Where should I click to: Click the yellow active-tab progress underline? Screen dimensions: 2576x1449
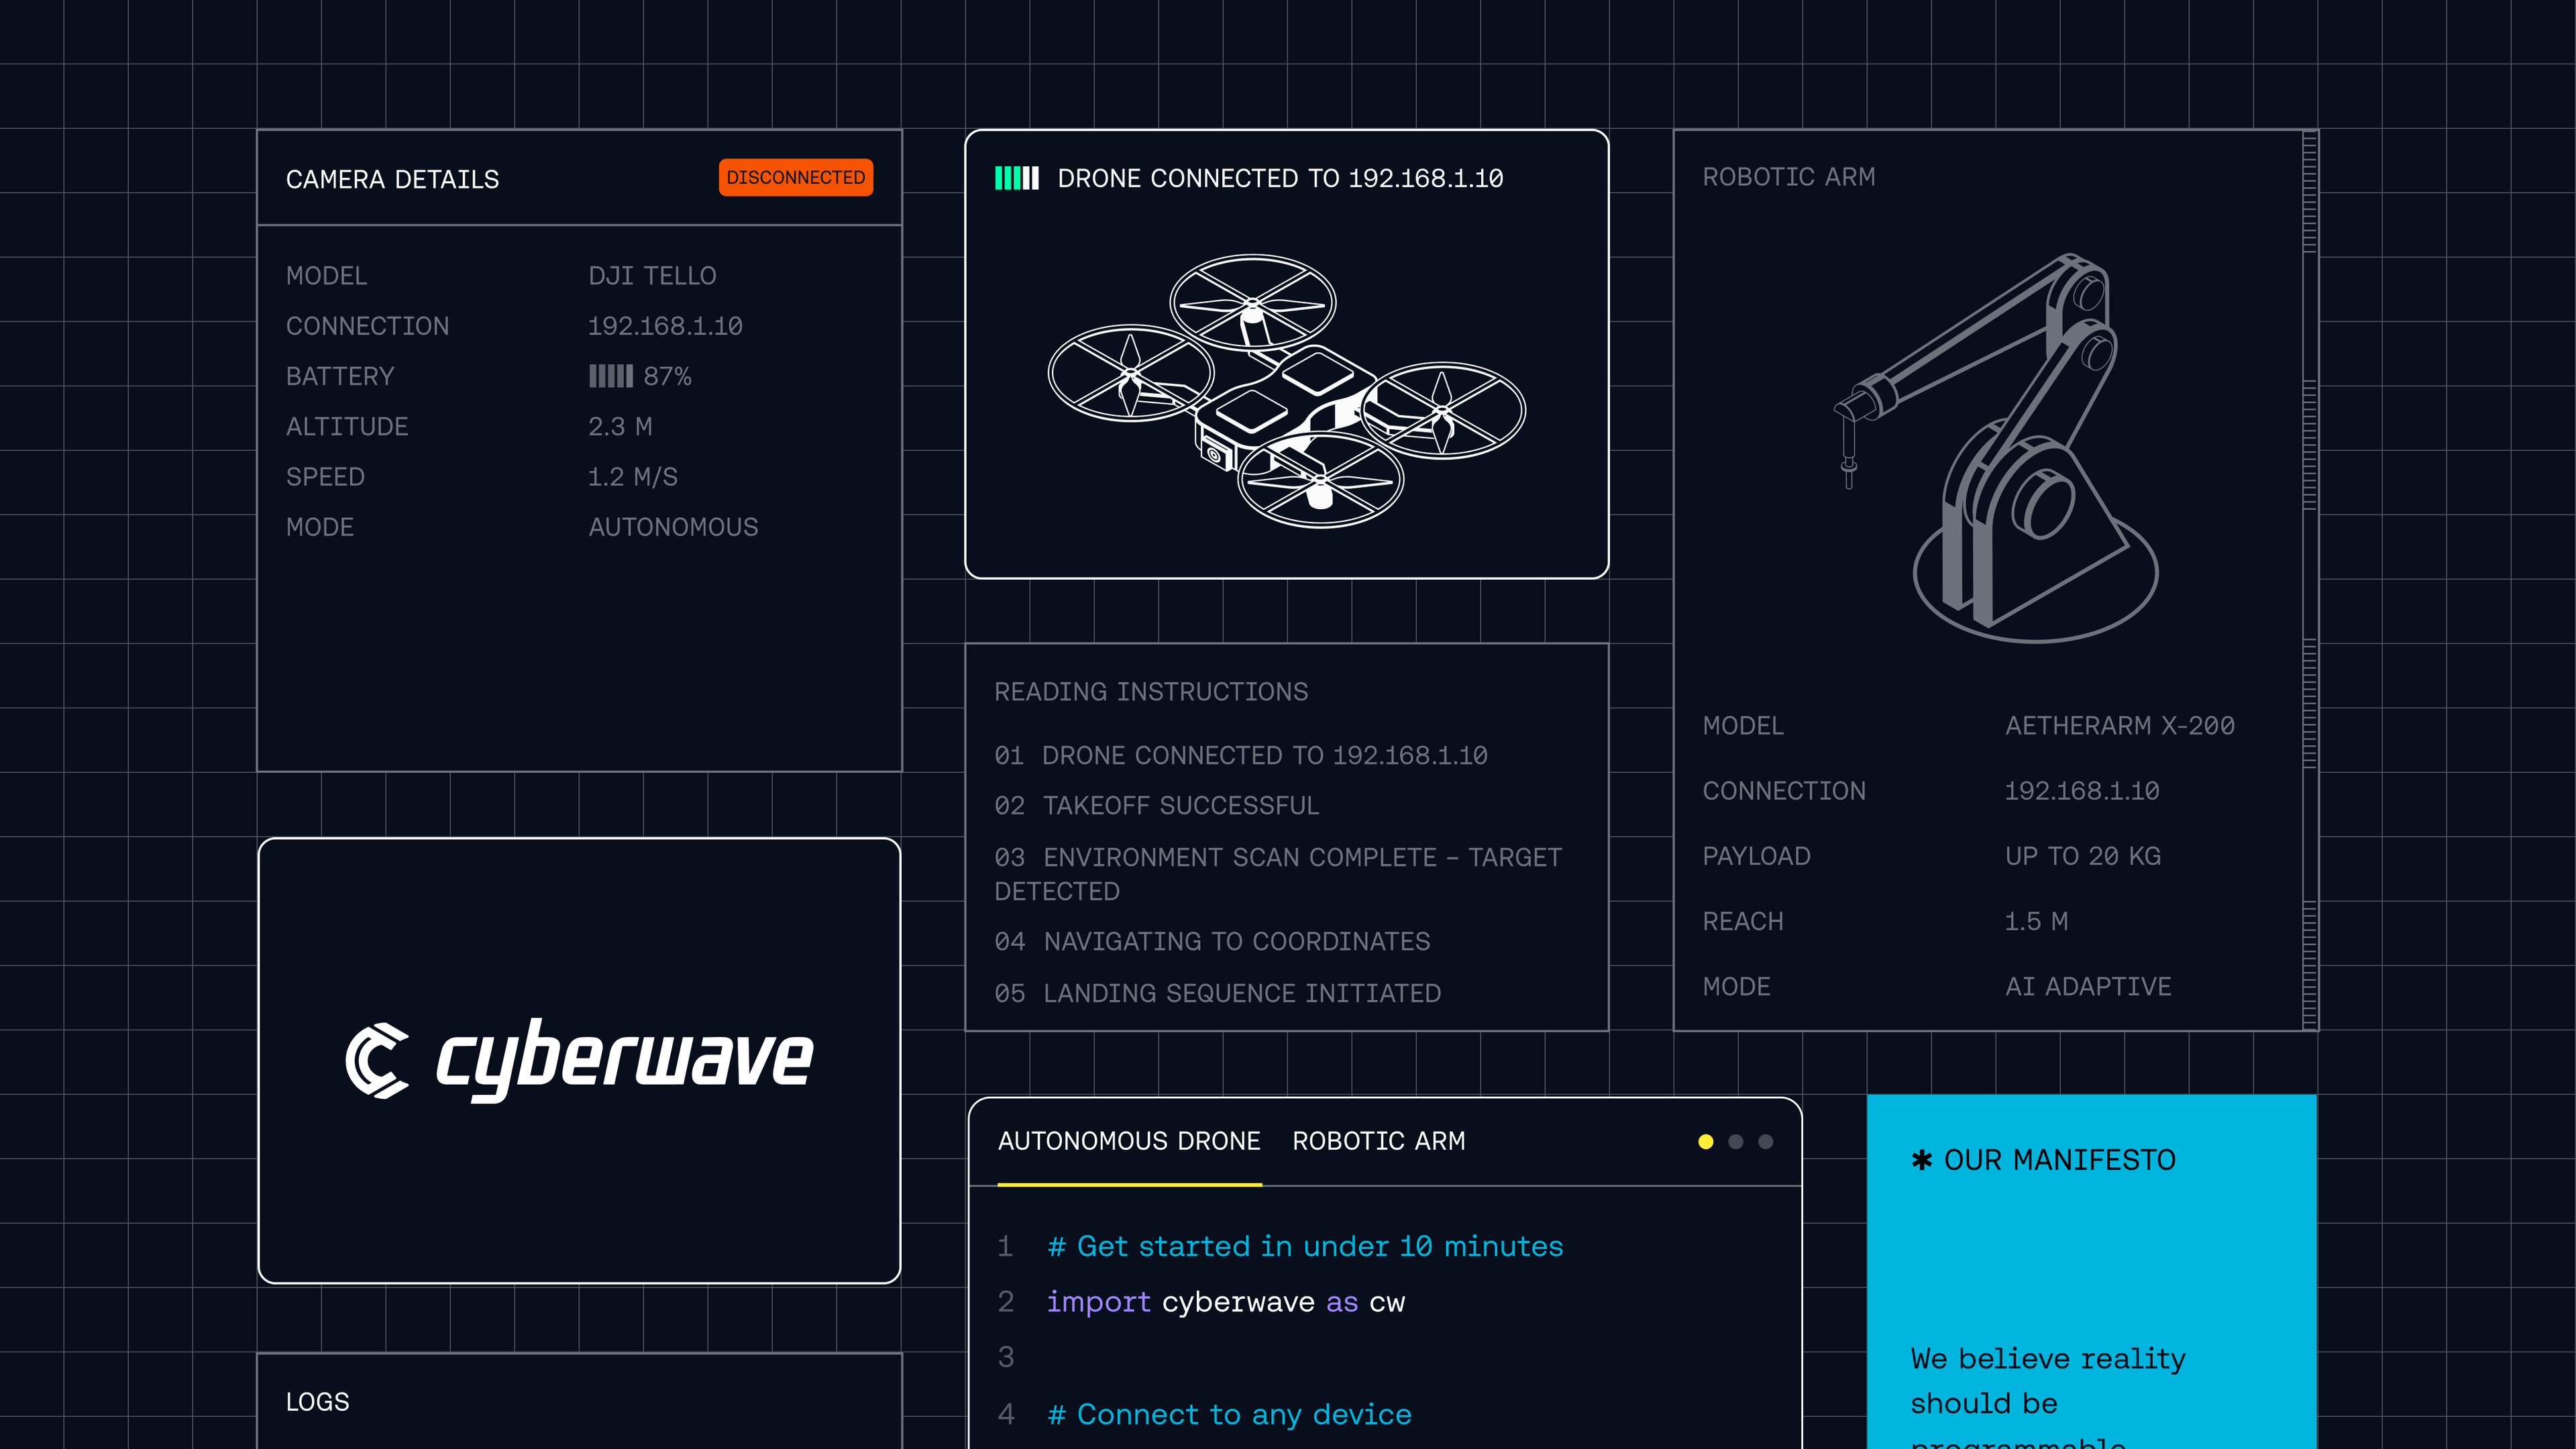coord(1129,1186)
